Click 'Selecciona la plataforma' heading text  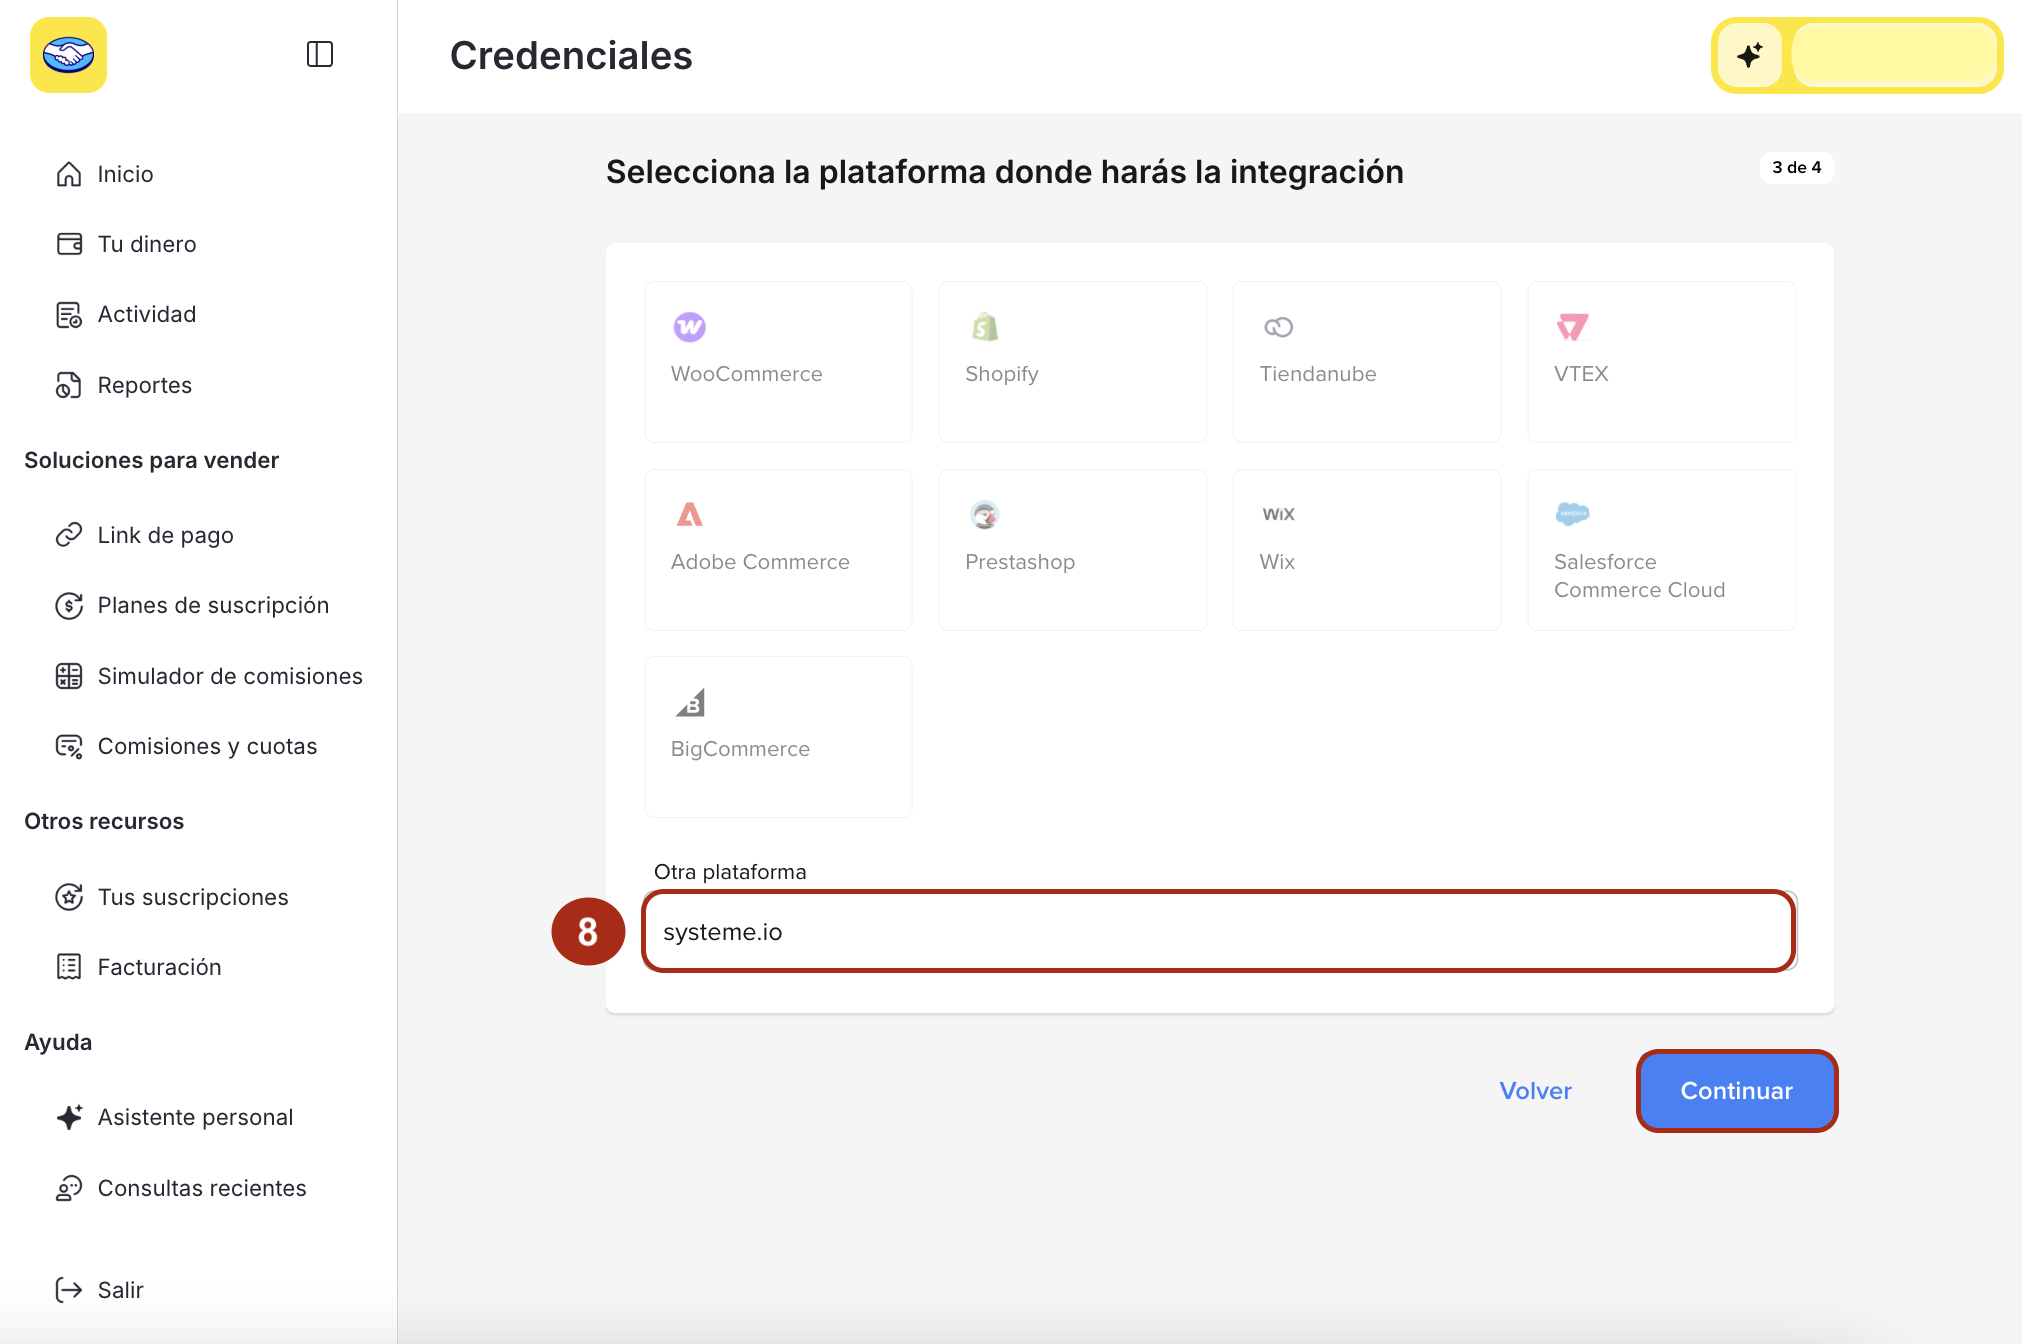coord(1005,172)
